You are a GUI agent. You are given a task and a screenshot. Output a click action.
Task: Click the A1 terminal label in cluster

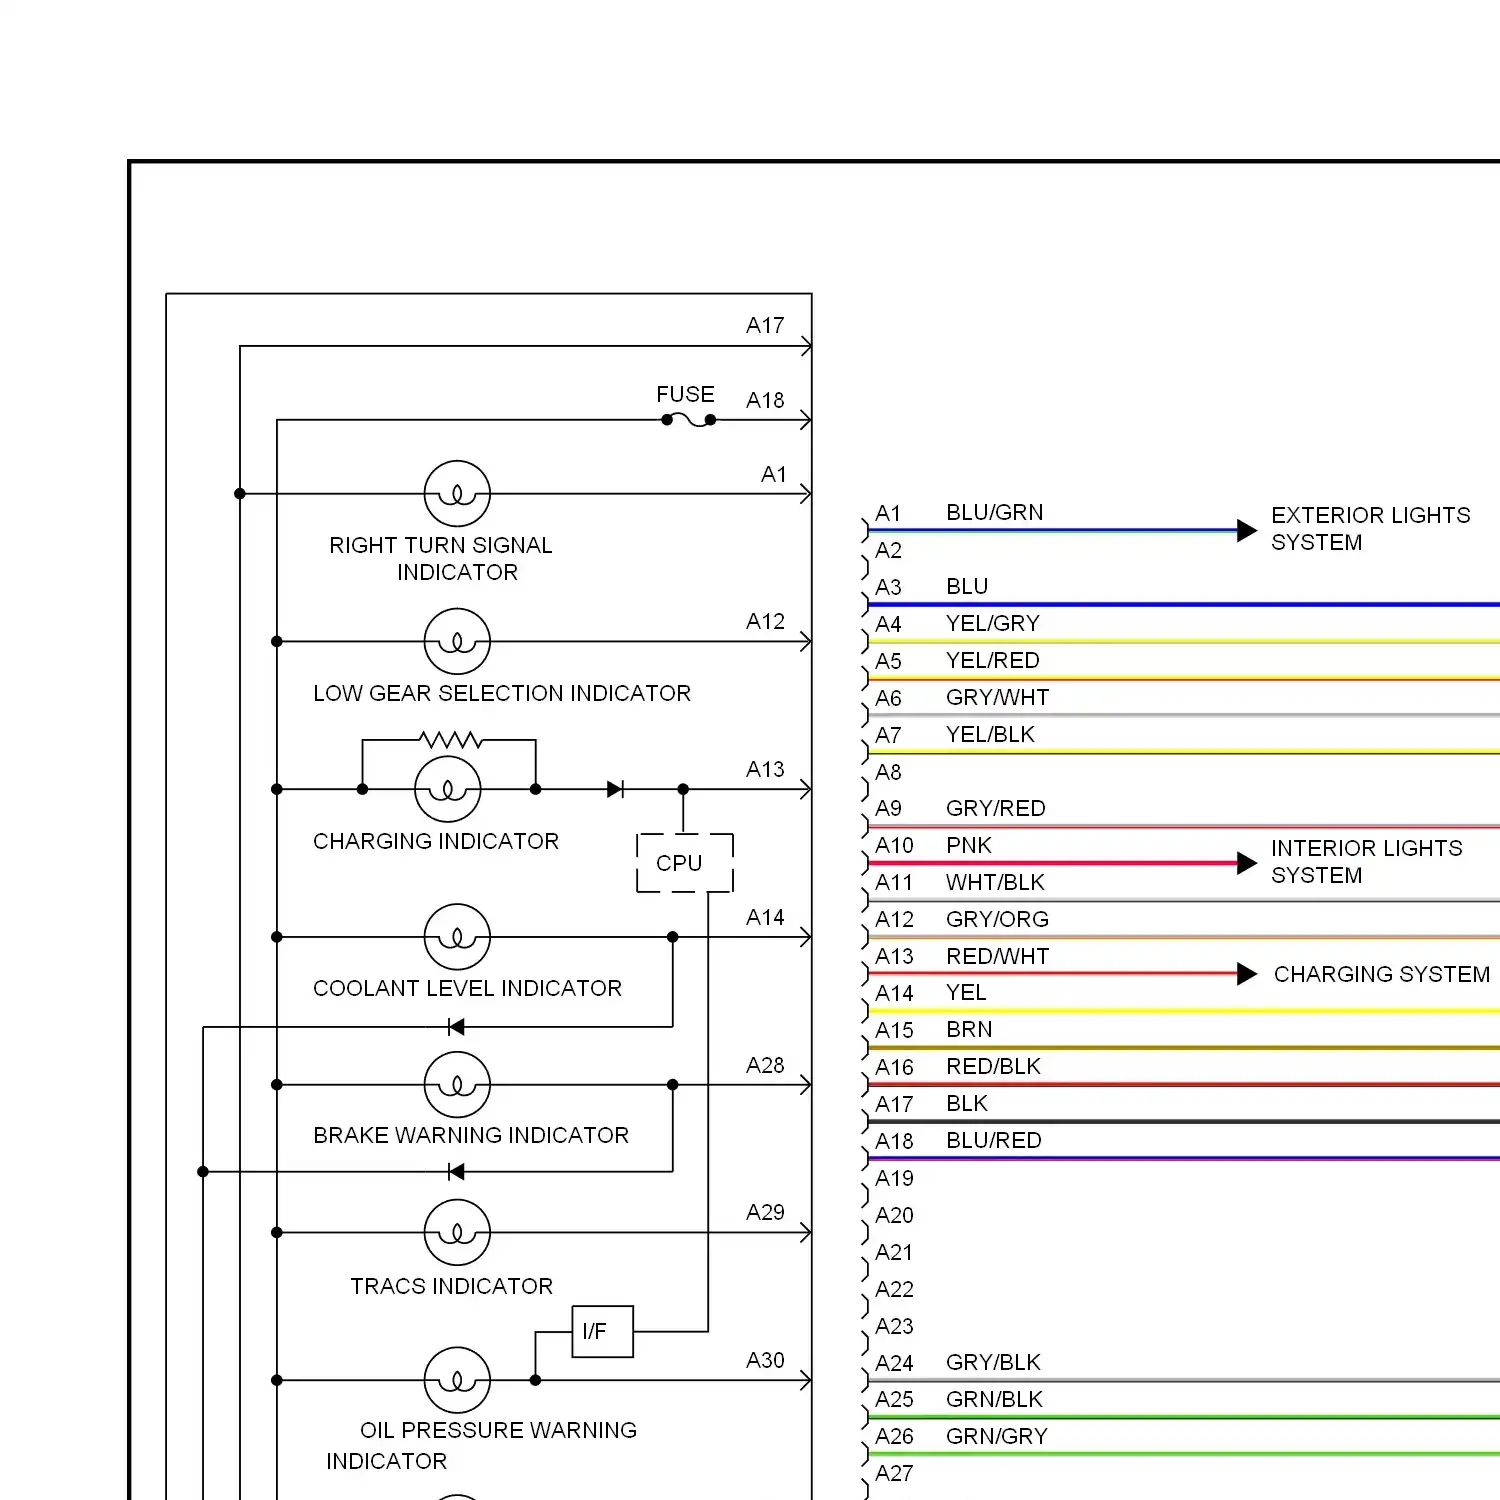coord(774,475)
